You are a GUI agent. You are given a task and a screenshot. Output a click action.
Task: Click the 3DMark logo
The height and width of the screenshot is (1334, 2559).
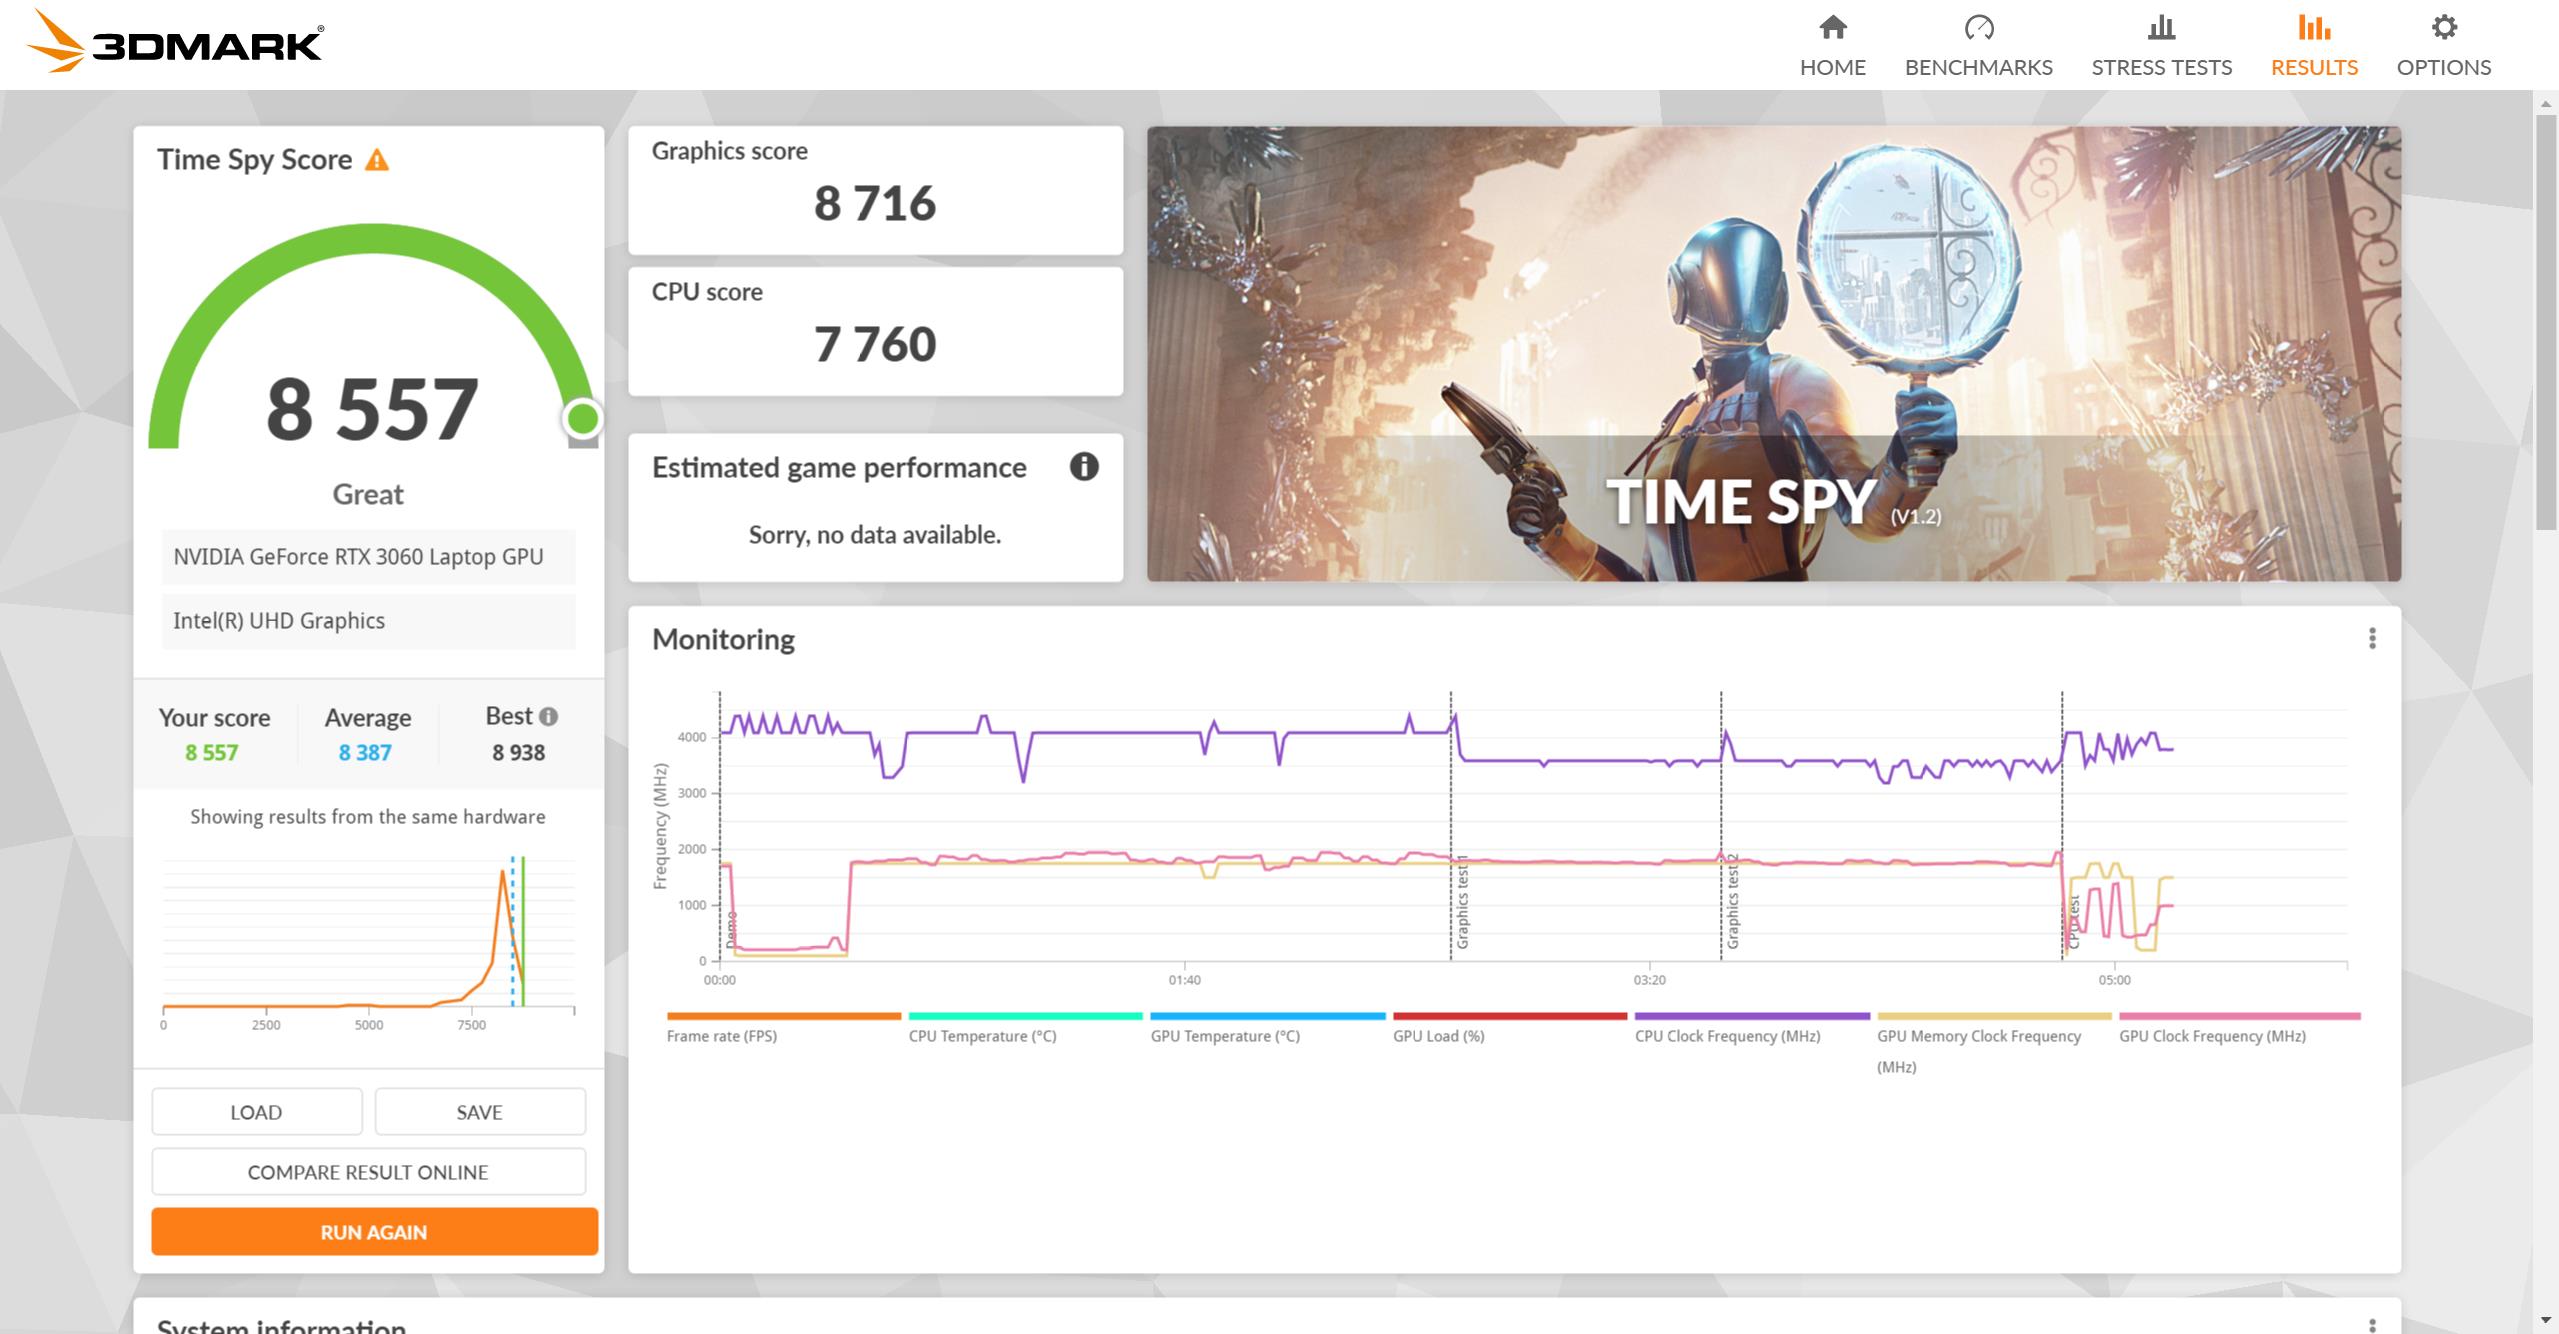175,43
